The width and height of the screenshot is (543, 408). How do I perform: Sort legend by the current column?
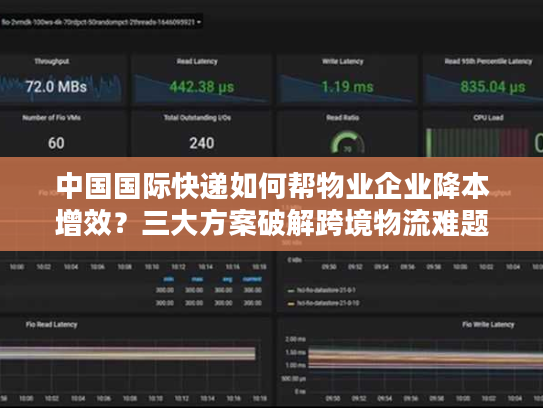click(x=252, y=279)
